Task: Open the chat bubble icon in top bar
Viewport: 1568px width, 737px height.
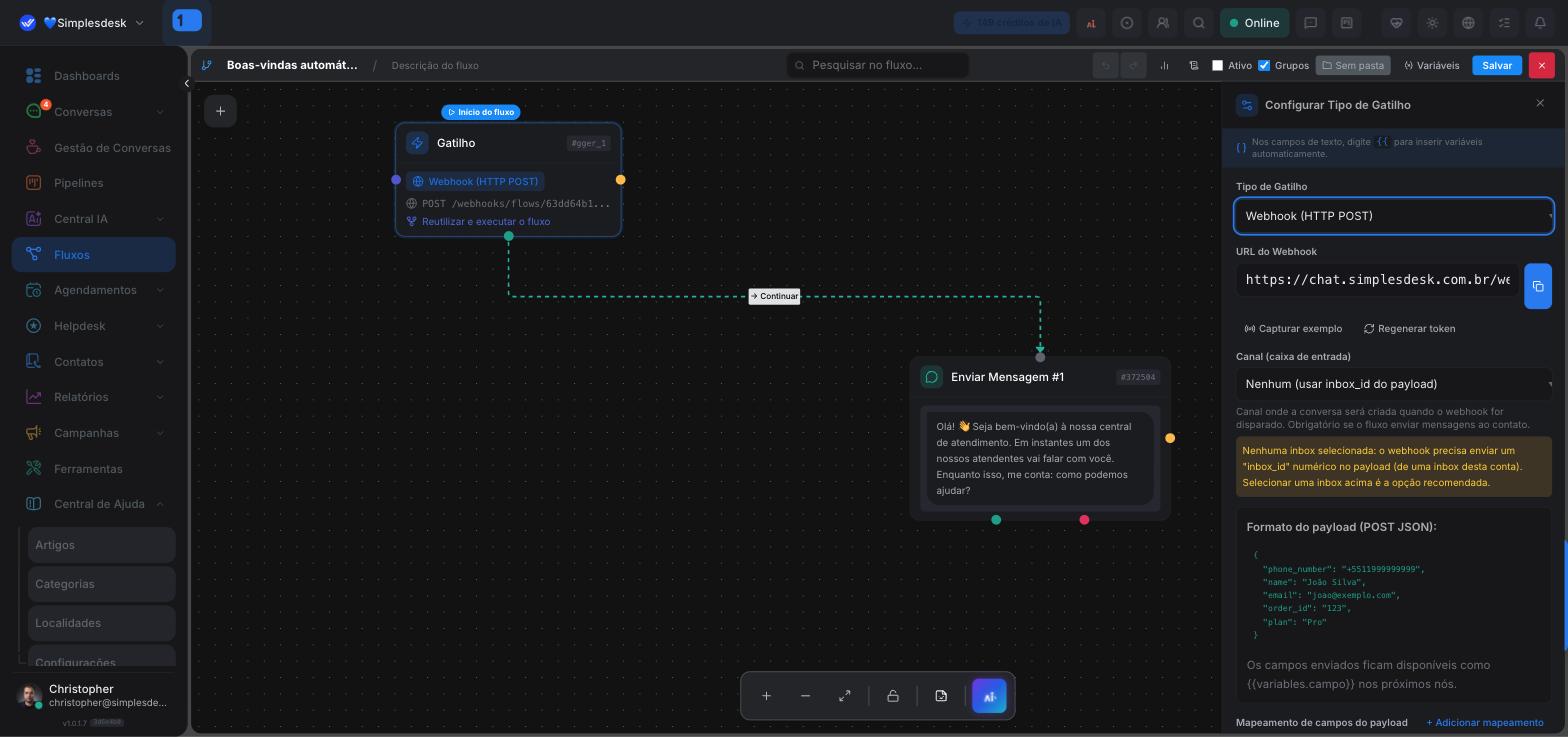Action: click(1310, 23)
